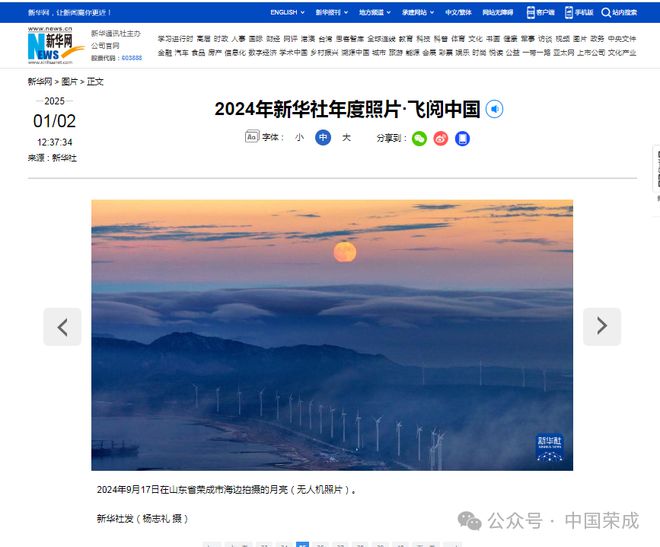
Task: Expand the ENGLISH language dropdown
Action: 287,12
